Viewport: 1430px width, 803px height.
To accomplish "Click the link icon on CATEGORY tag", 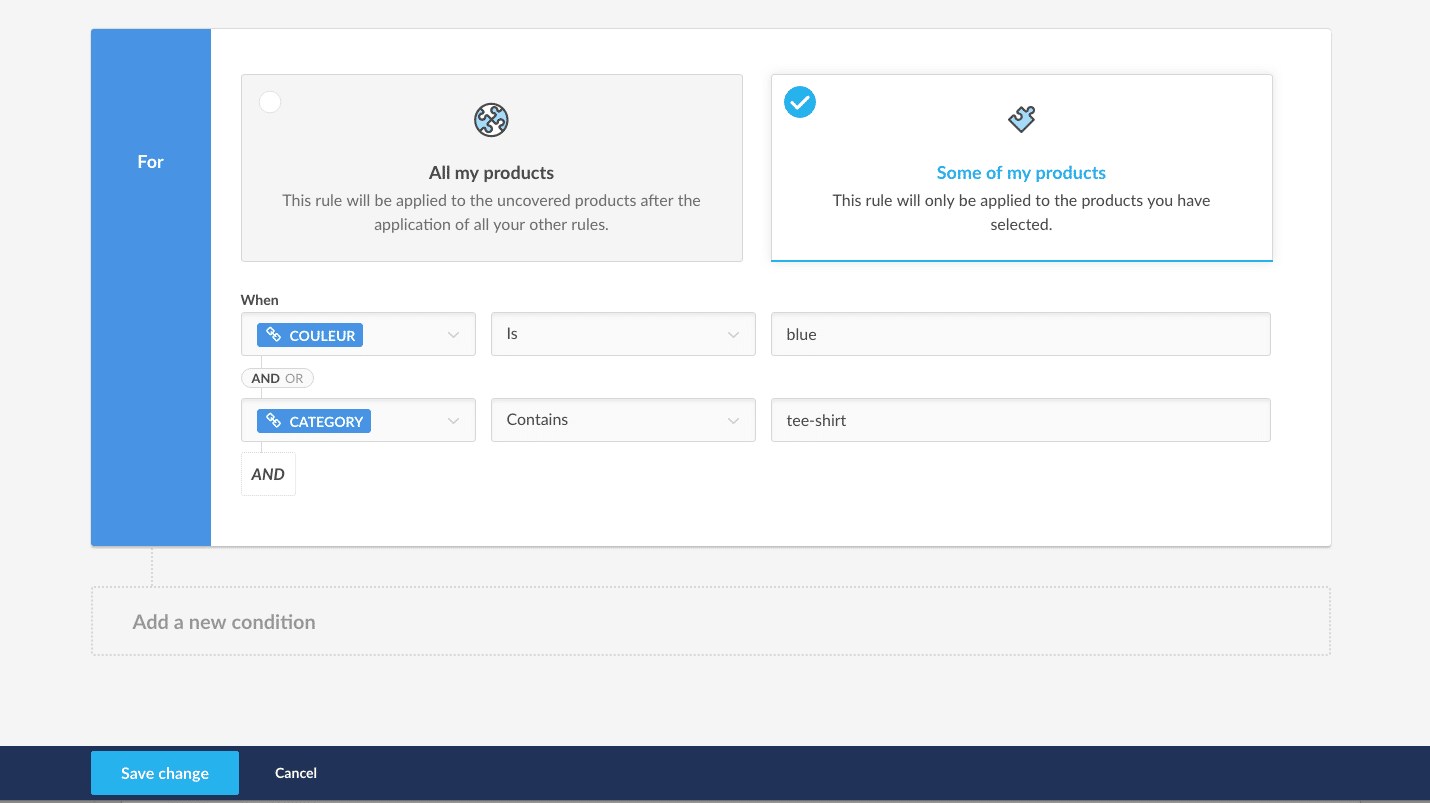I will pos(274,421).
